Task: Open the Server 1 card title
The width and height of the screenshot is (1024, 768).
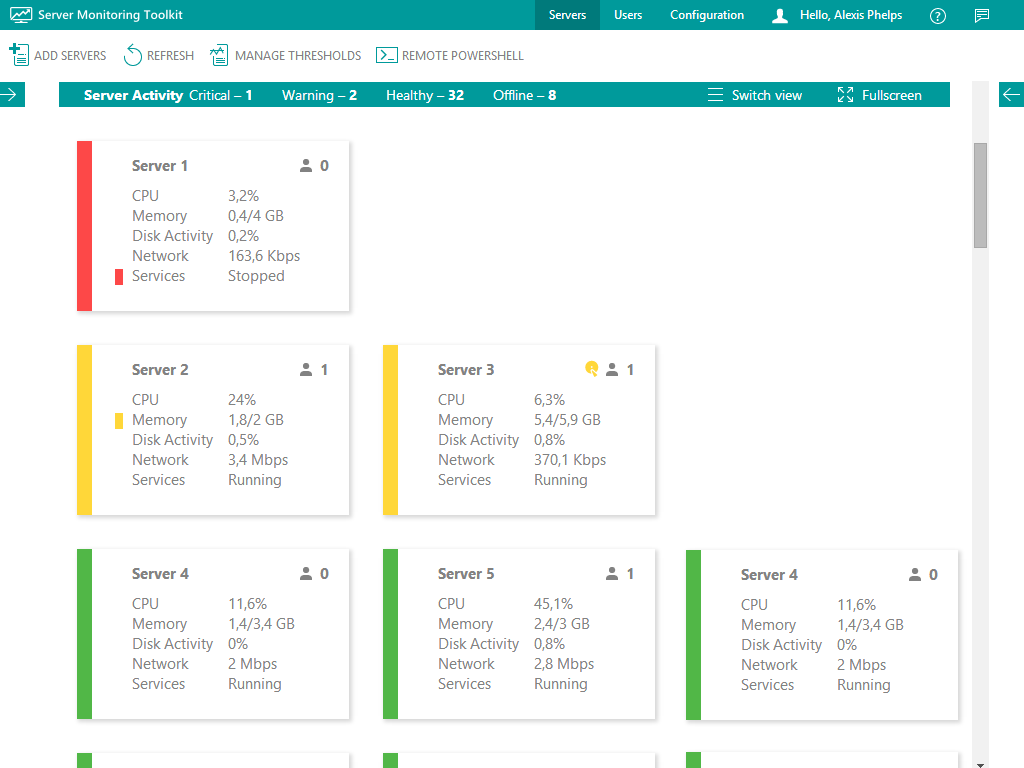Action: pos(159,166)
